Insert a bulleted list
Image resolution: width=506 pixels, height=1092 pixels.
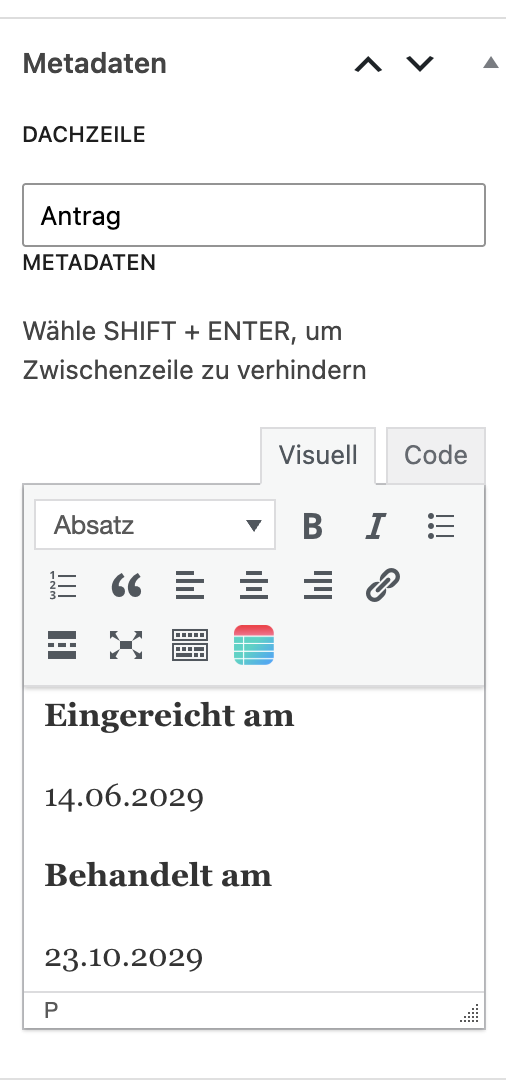(x=441, y=526)
